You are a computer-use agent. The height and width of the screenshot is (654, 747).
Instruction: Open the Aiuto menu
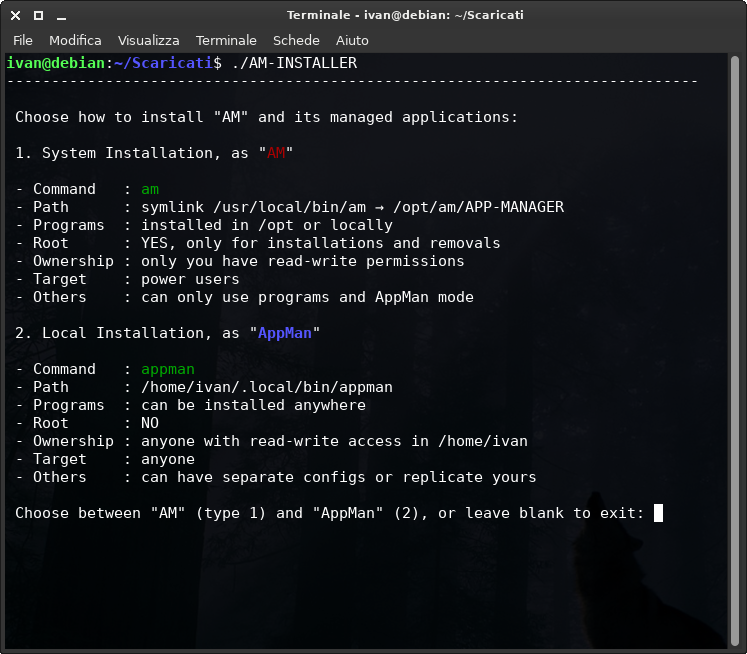(352, 40)
